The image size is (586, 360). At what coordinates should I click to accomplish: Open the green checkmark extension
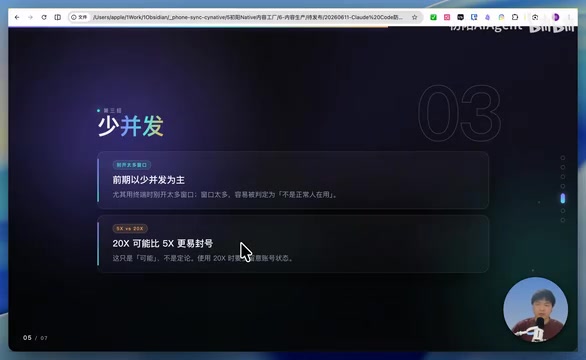[433, 17]
